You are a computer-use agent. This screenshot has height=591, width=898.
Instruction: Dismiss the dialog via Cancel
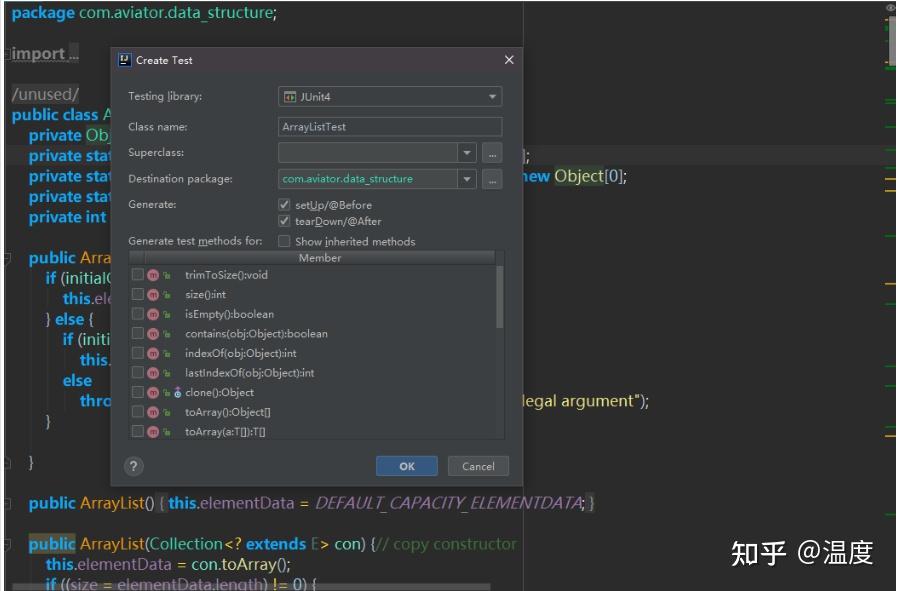point(478,466)
